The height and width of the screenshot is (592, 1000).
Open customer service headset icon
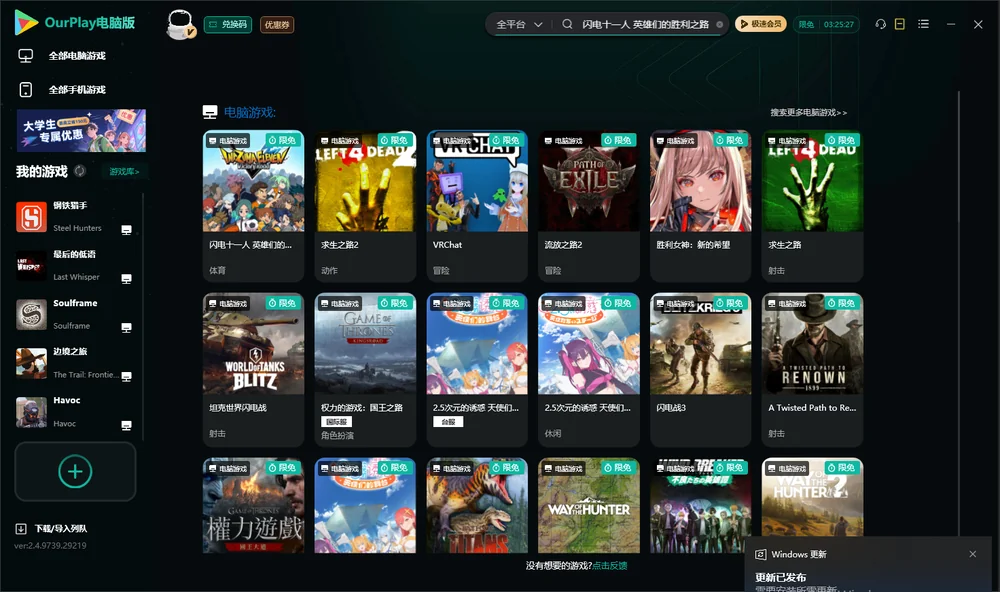[881, 24]
